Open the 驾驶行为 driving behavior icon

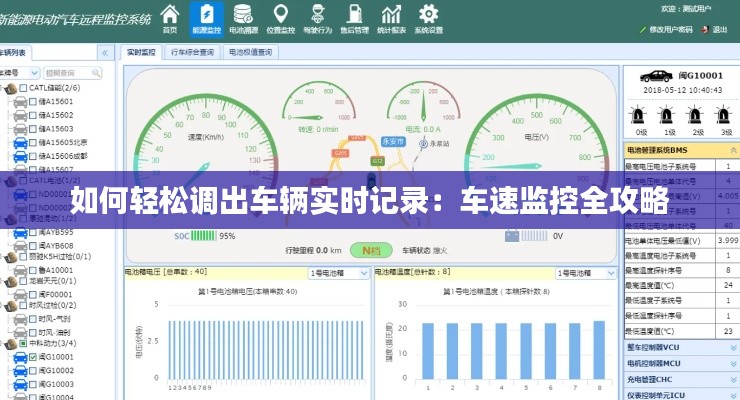[317, 17]
